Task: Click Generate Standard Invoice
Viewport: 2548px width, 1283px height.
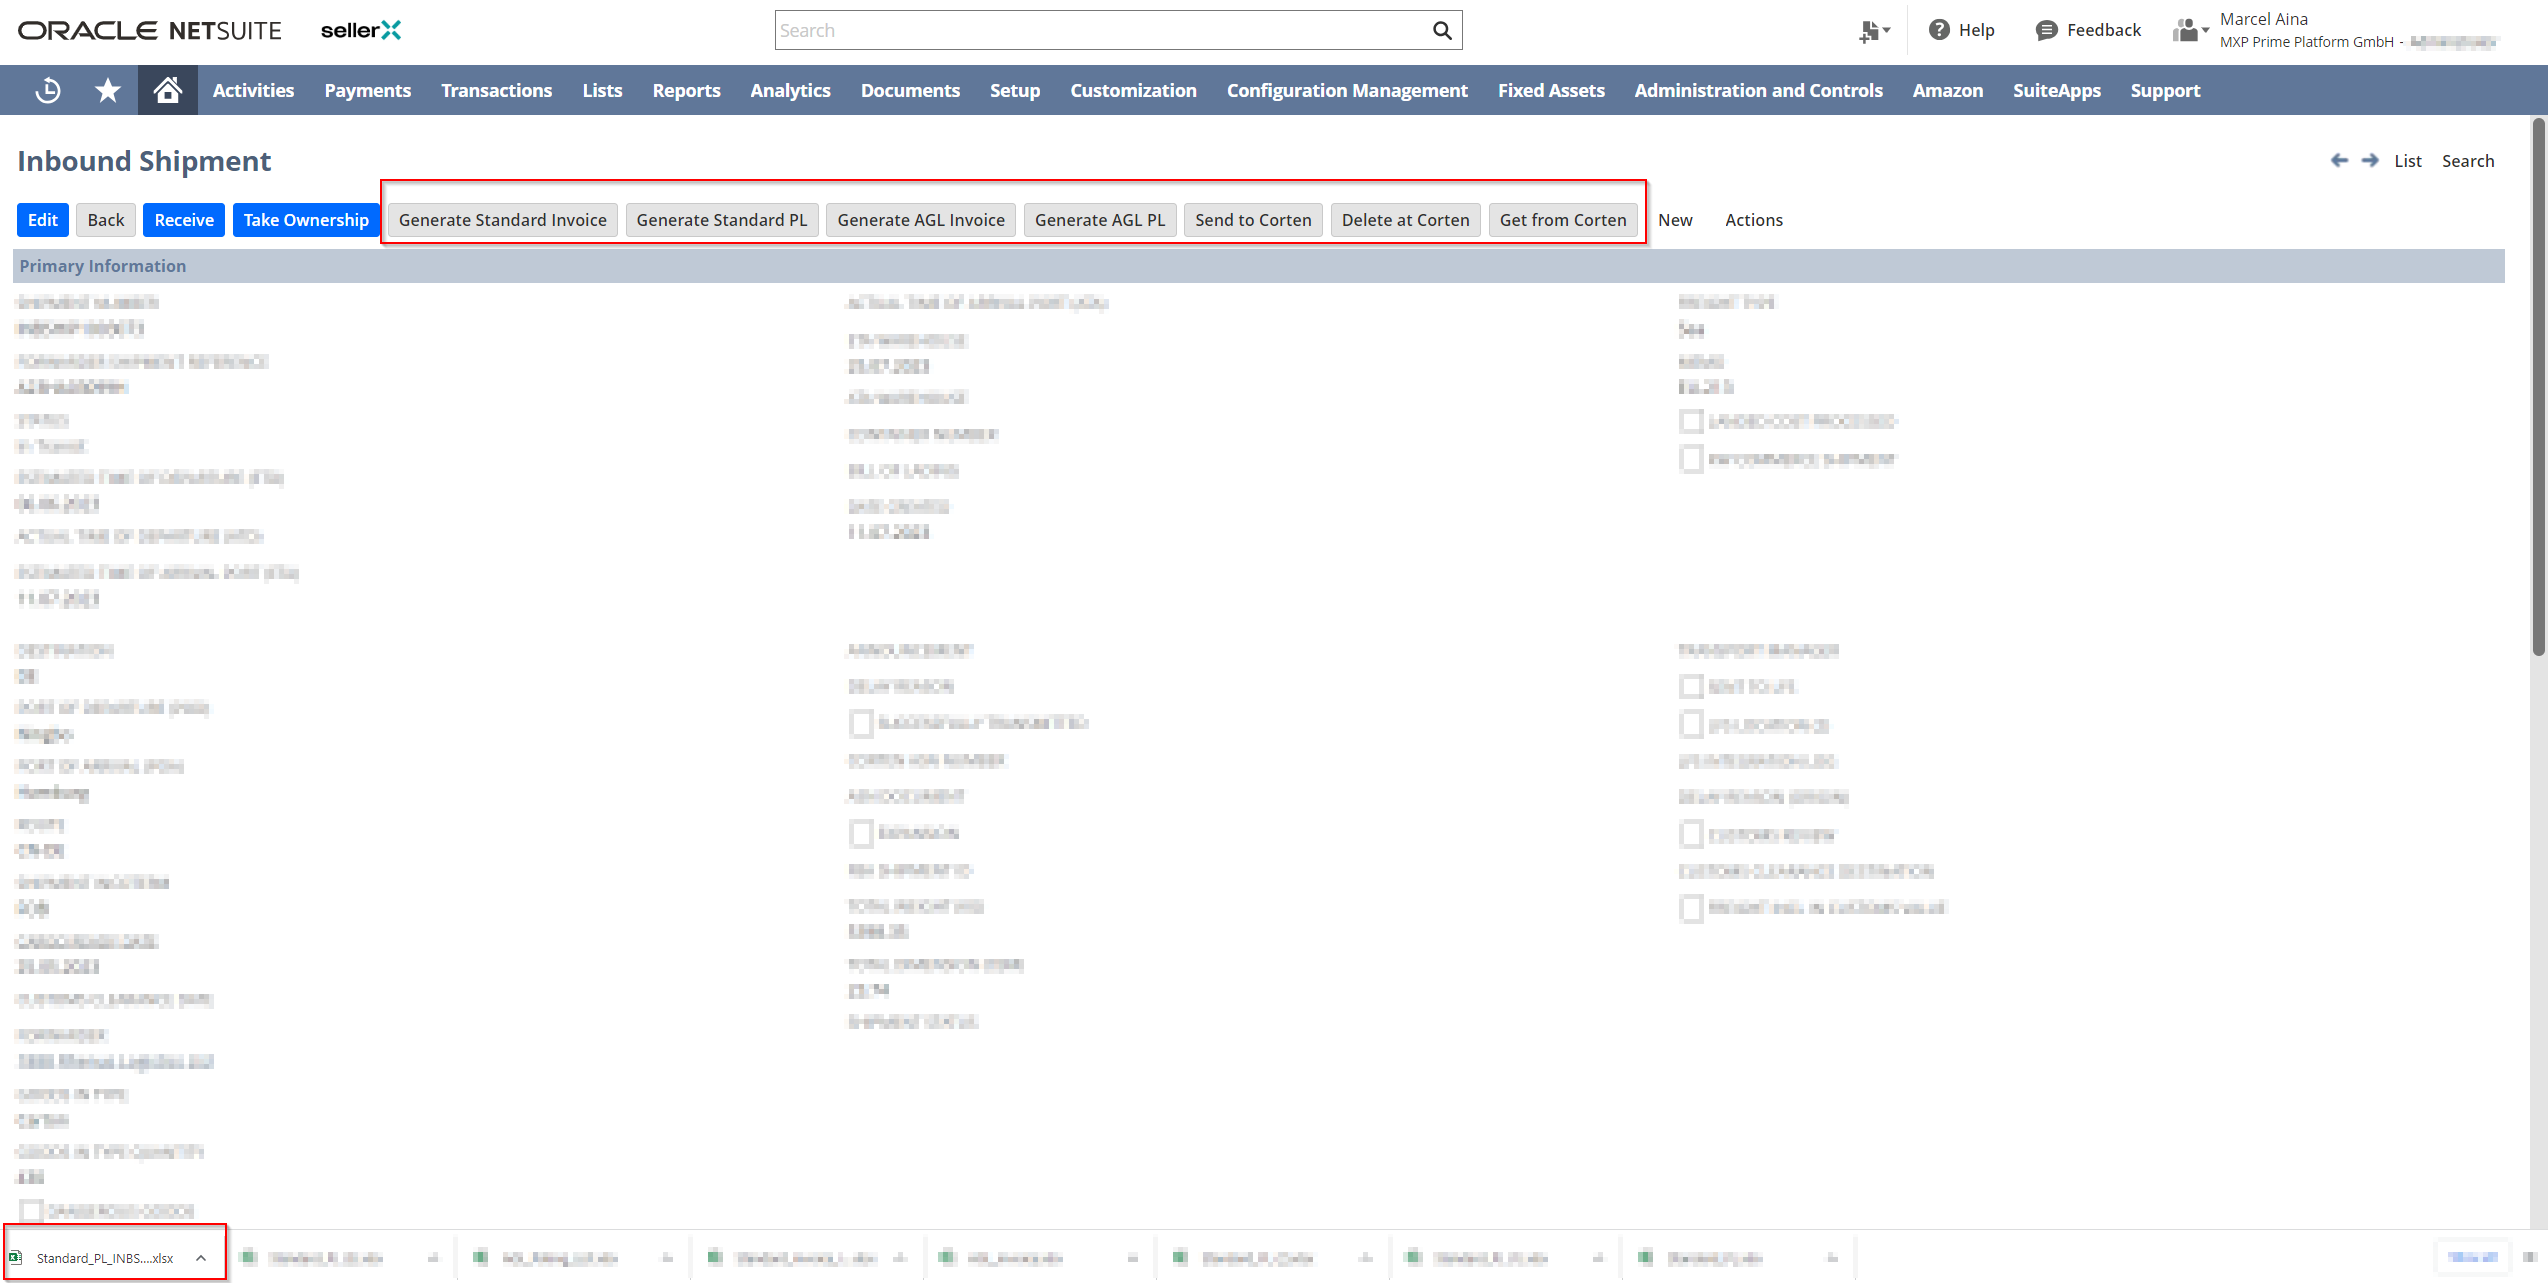Action: [x=502, y=220]
